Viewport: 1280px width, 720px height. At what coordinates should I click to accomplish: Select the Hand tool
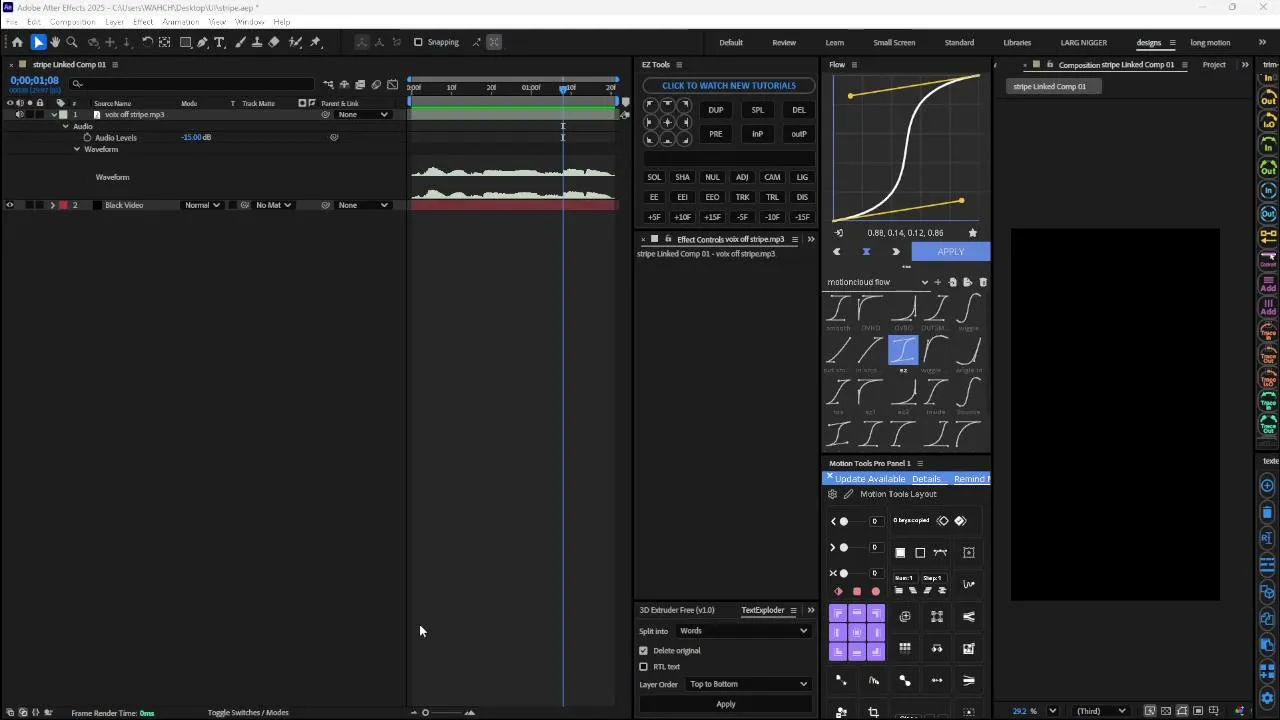point(55,42)
